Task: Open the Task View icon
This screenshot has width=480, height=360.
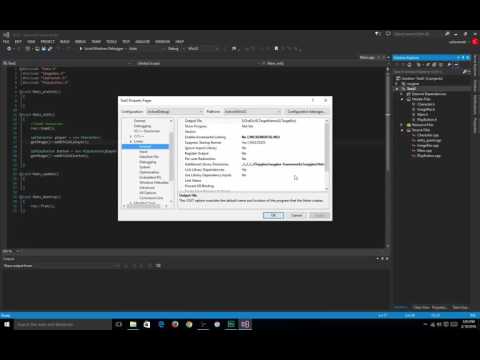Action: click(119, 324)
